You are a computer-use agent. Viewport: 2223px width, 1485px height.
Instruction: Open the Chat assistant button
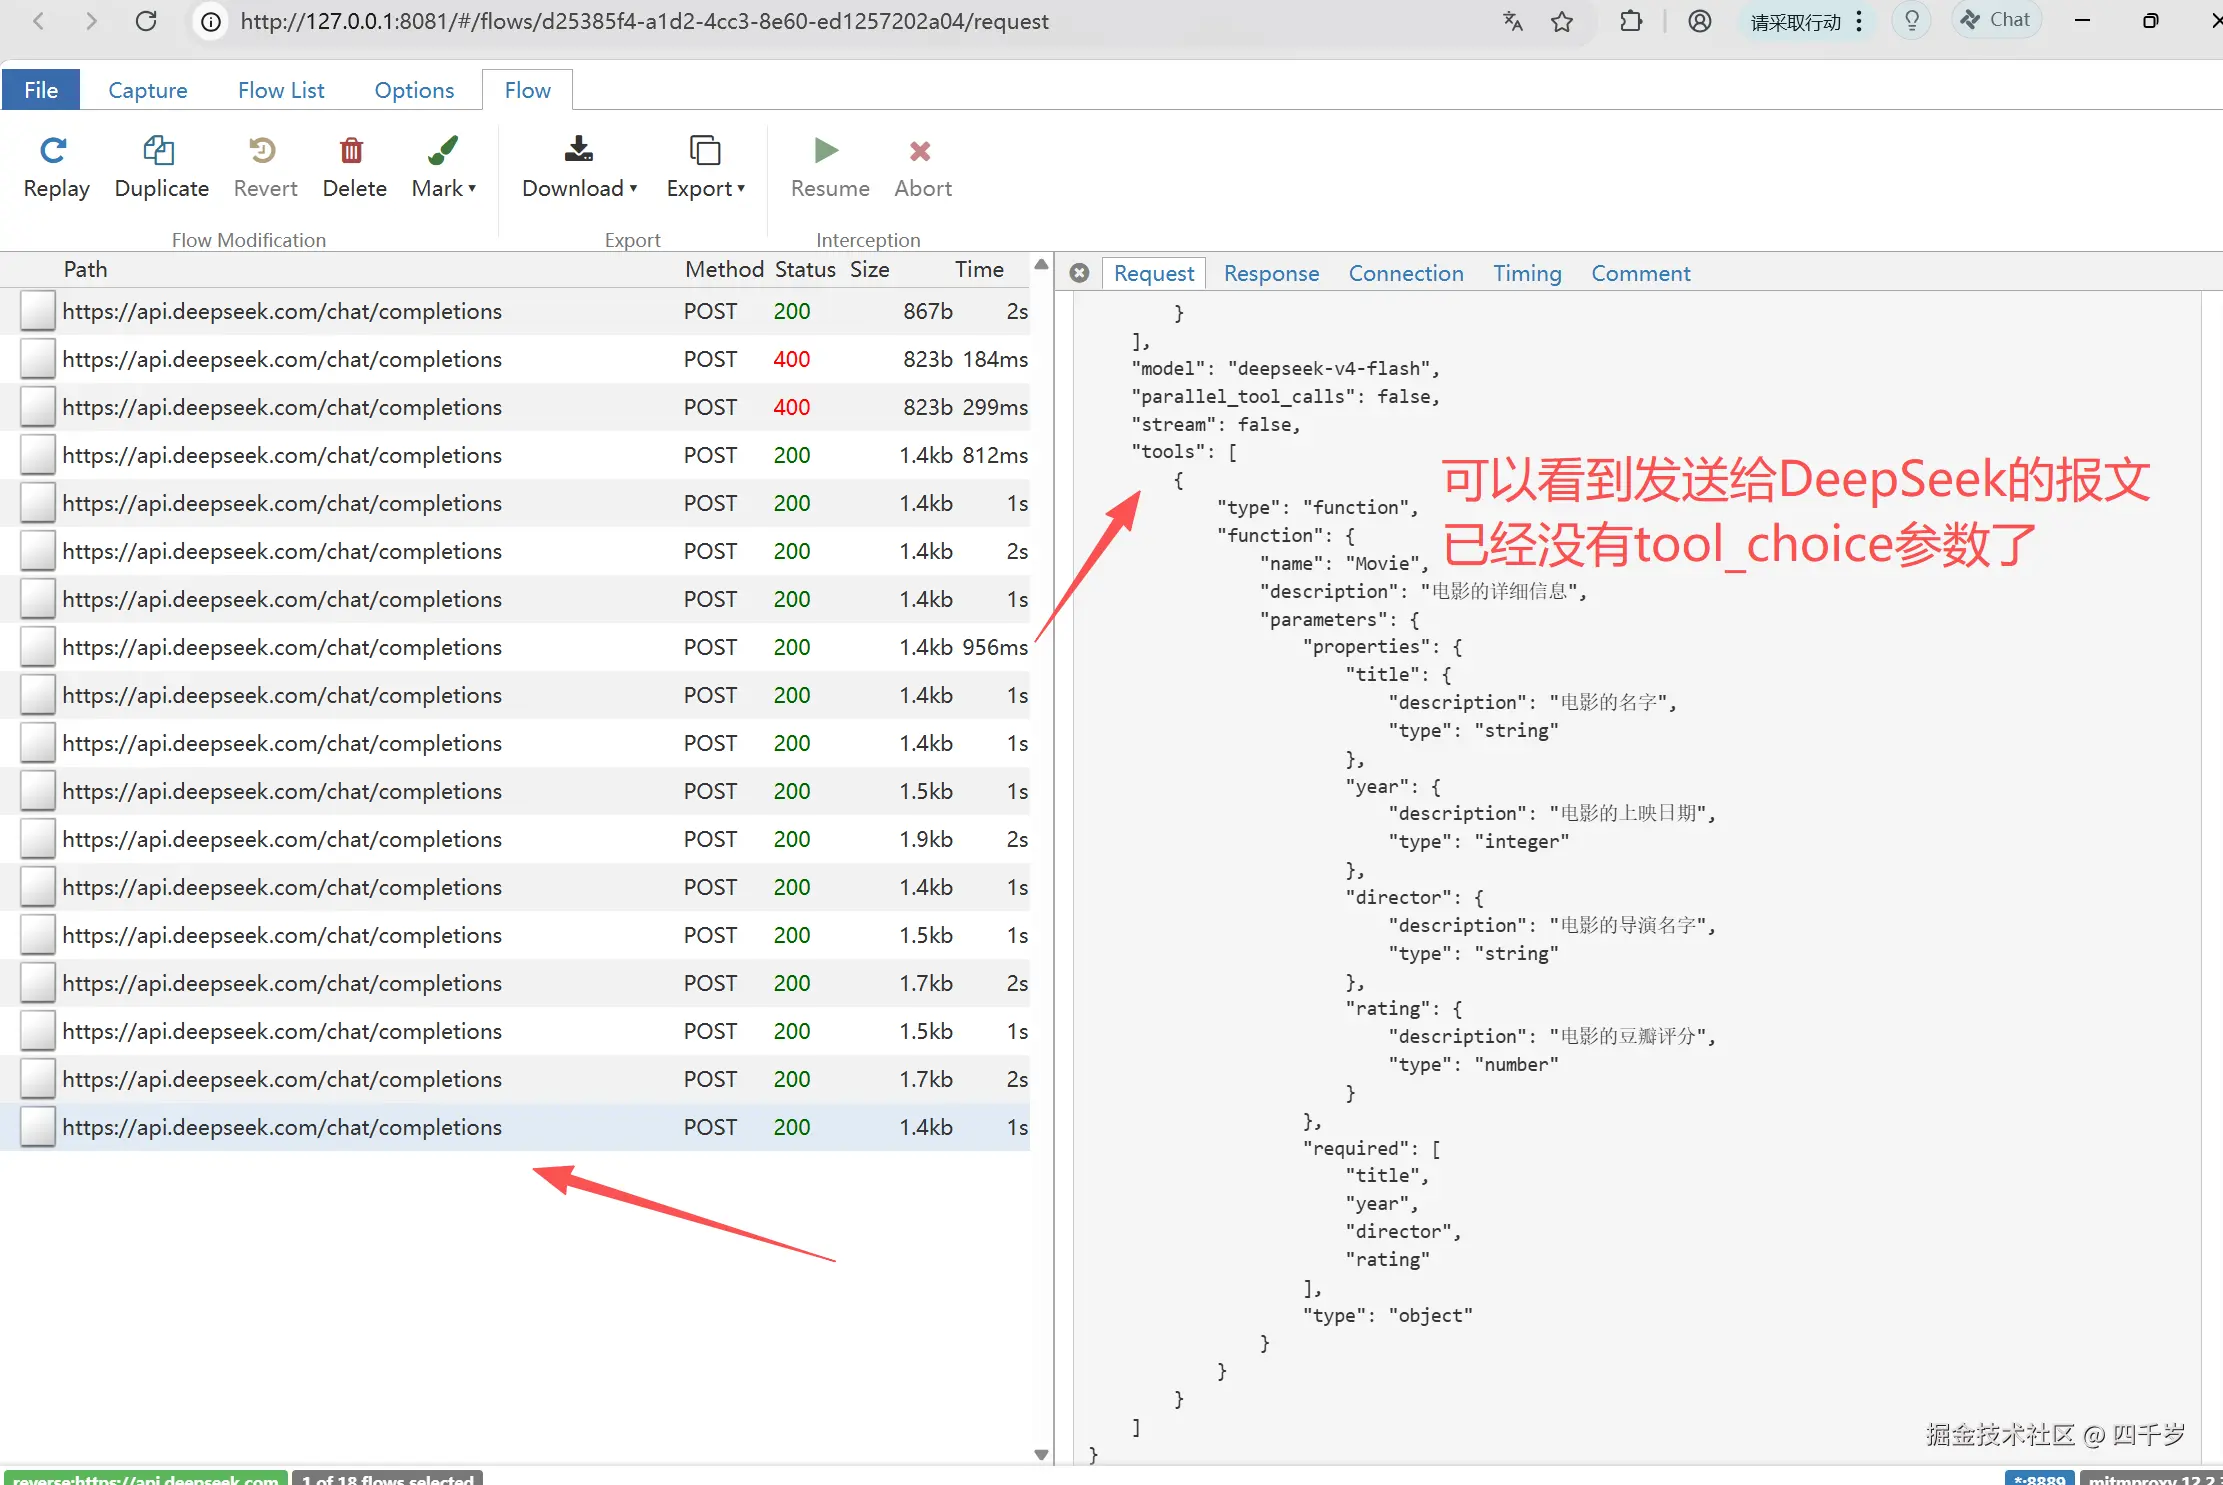coord(1996,20)
